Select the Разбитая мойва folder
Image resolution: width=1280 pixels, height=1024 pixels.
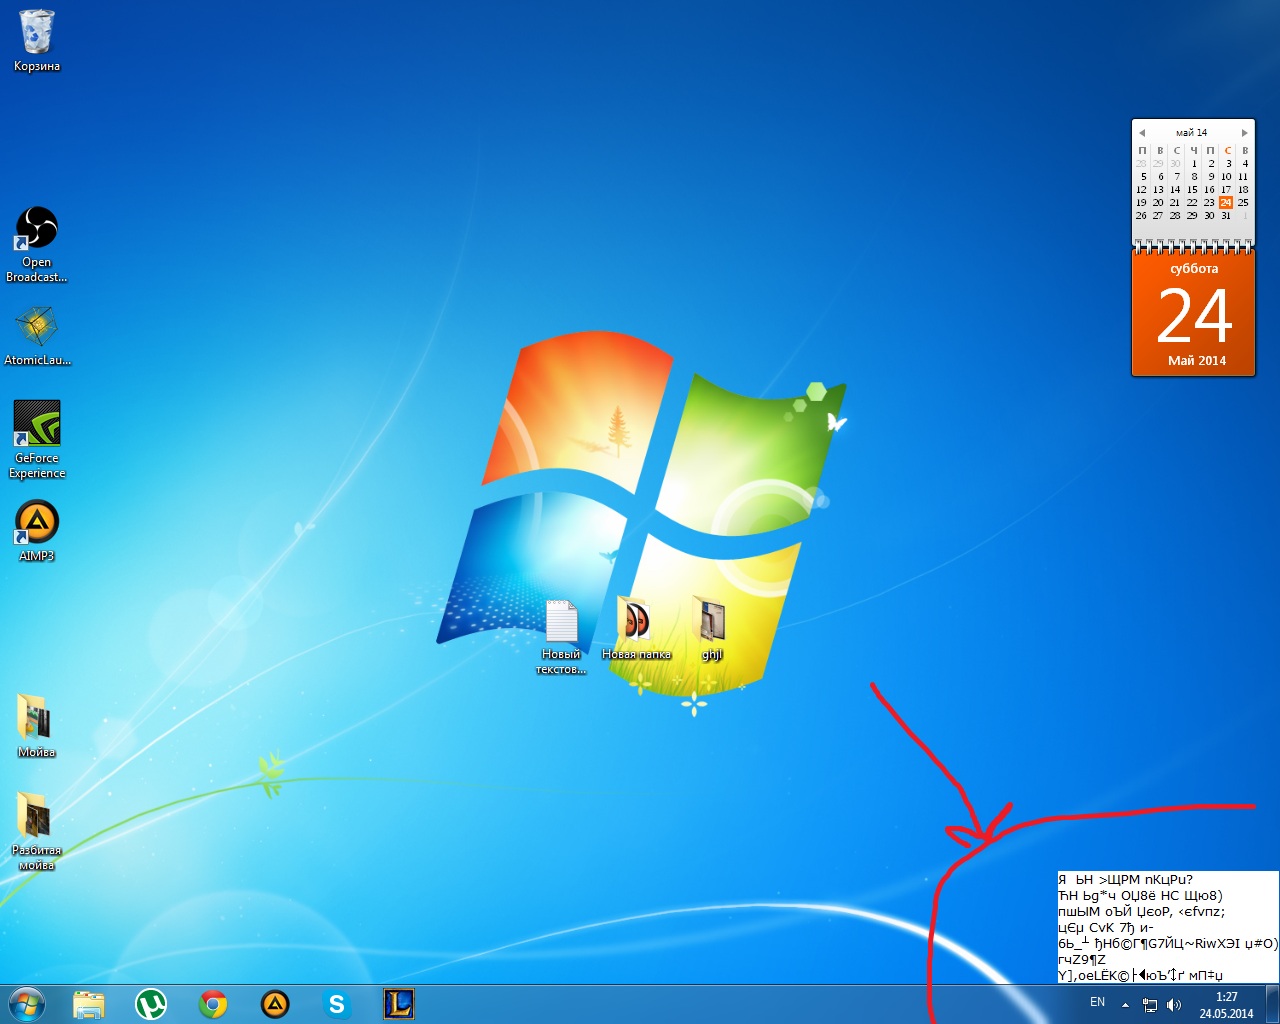pos(37,830)
